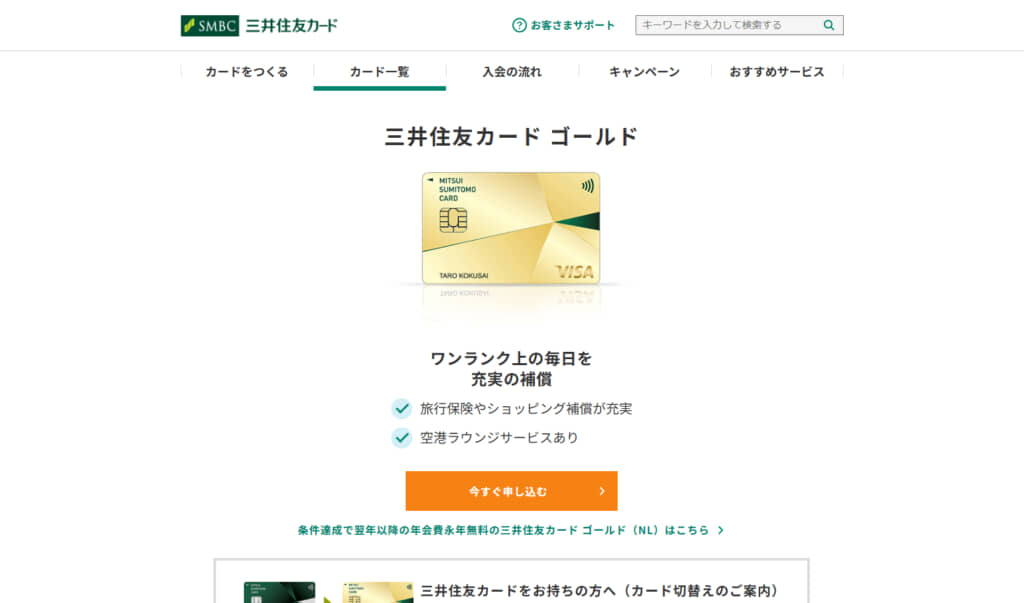Click the checkmark beside 空港ラウンジサービスあり
Viewport: 1024px width, 603px height.
tap(402, 438)
